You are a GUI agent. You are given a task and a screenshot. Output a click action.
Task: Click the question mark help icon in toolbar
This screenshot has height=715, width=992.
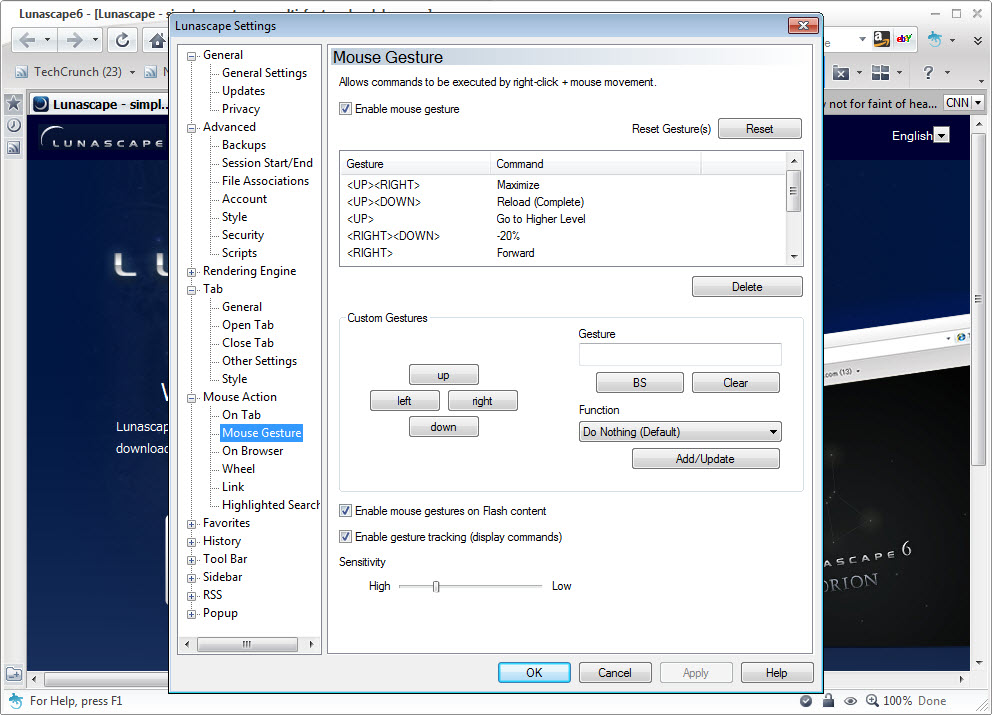click(928, 73)
